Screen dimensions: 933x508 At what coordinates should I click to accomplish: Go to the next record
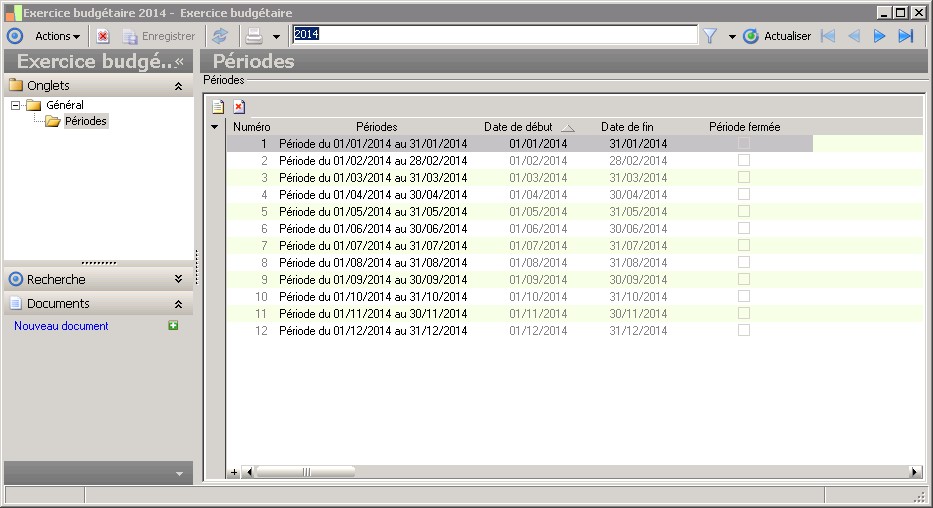point(879,36)
